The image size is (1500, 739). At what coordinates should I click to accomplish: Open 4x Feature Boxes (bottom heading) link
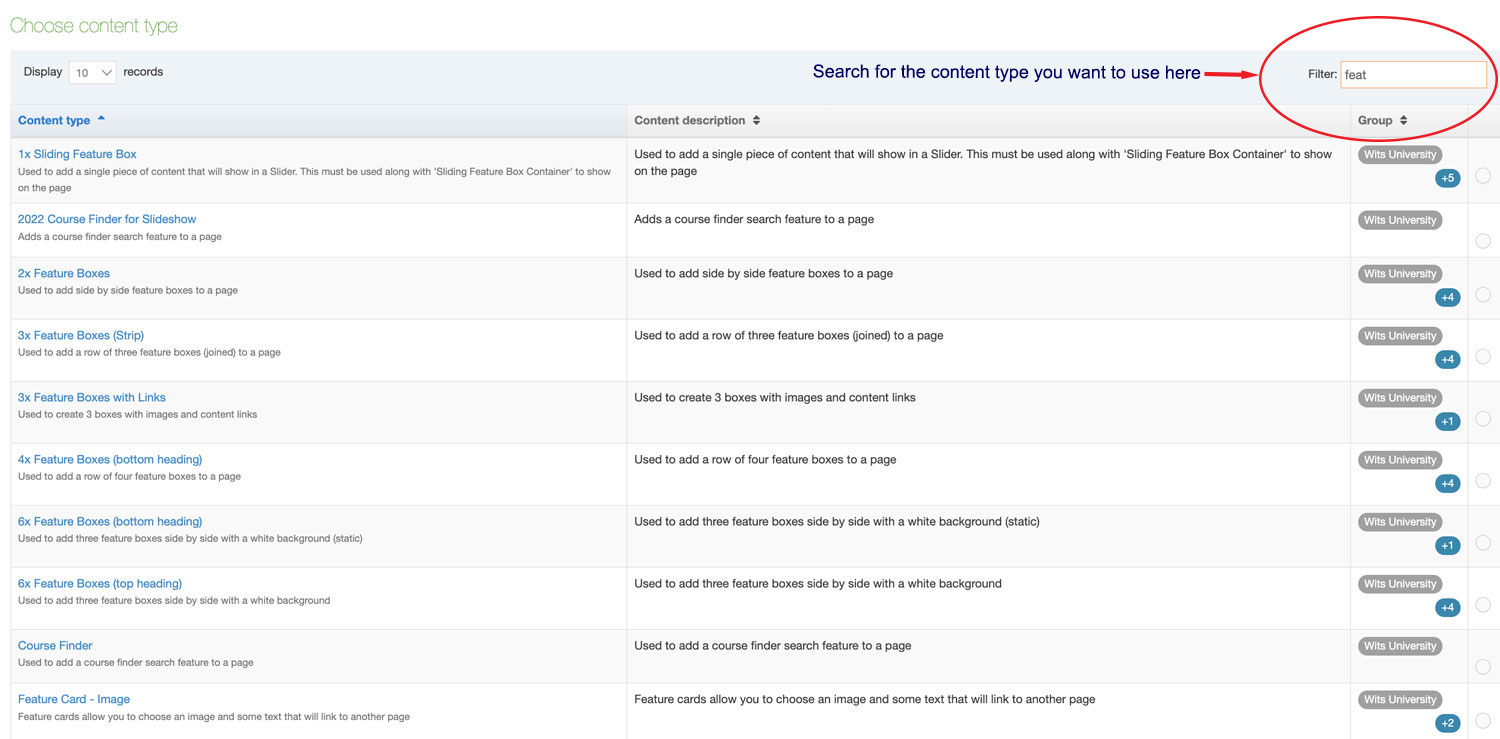(x=110, y=459)
